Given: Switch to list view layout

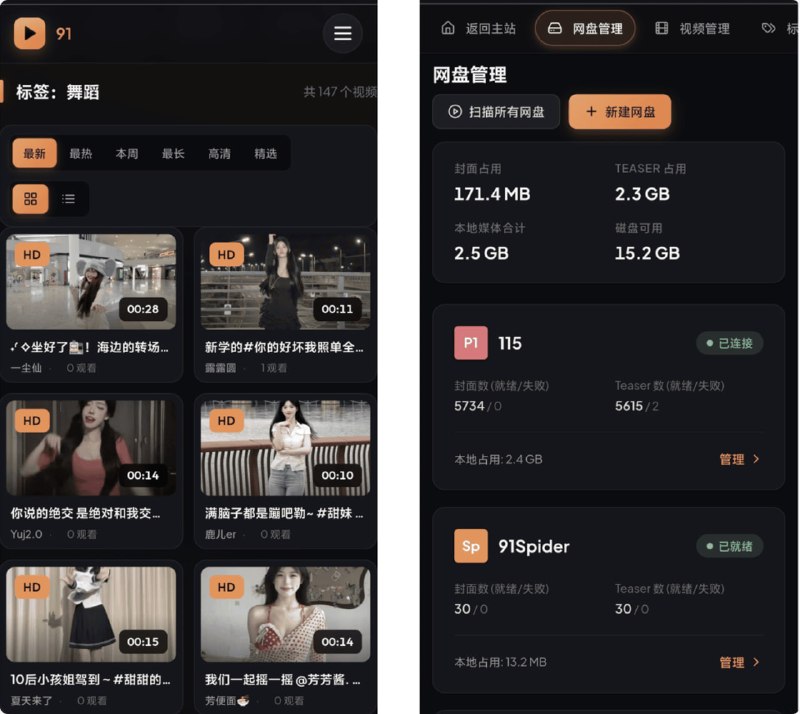Looking at the screenshot, I should coord(68,199).
